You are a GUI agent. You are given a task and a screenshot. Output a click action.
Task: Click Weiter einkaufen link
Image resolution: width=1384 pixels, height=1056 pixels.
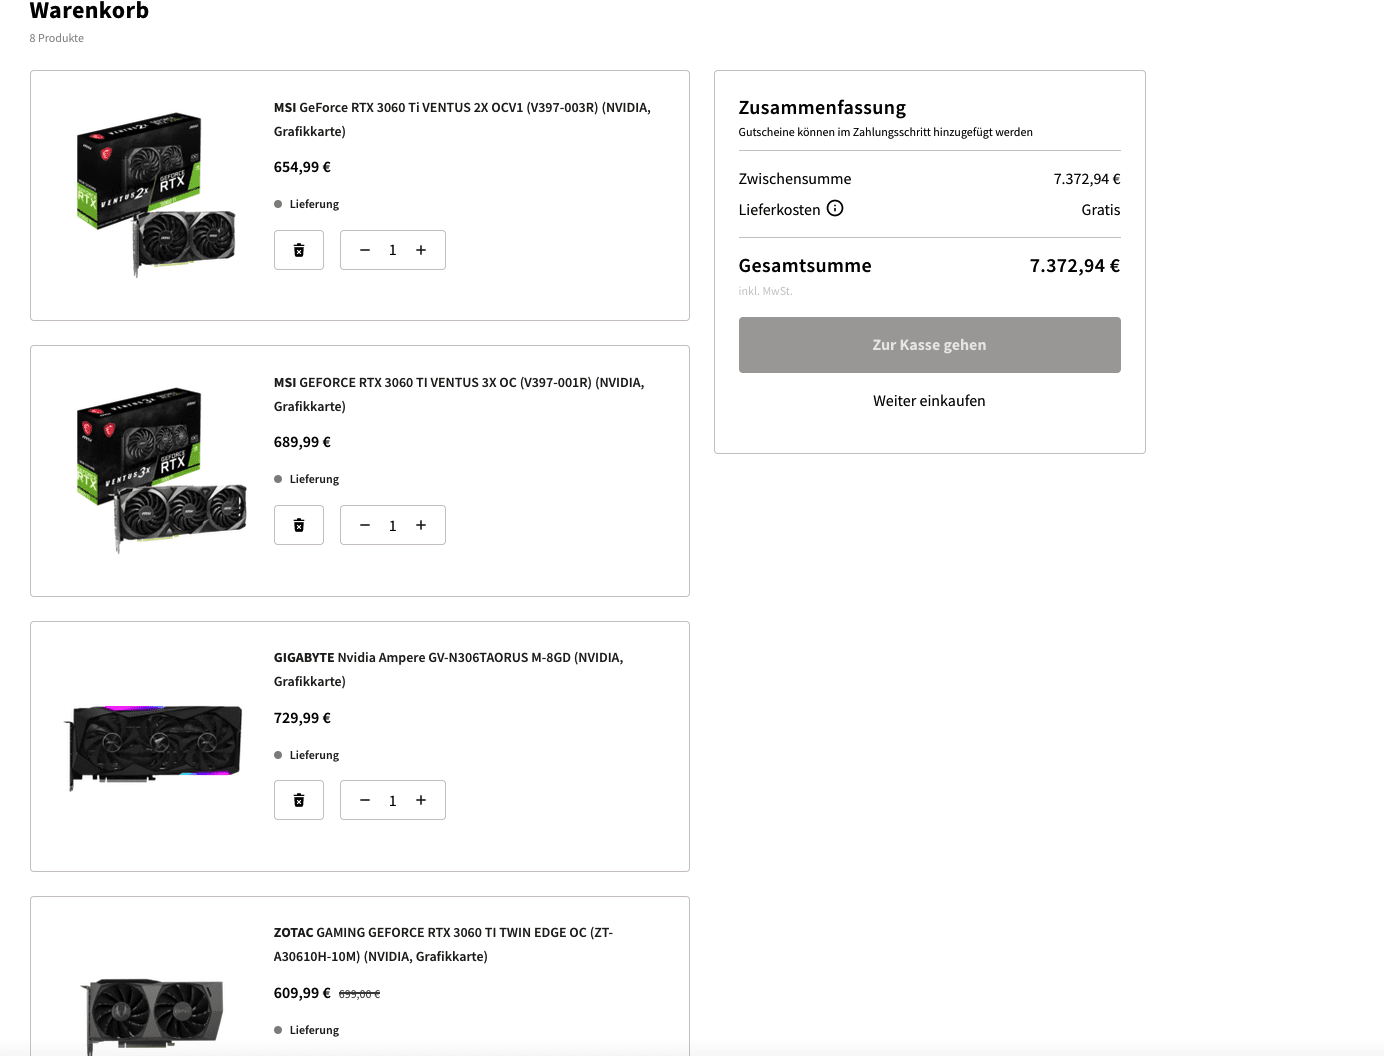929,401
